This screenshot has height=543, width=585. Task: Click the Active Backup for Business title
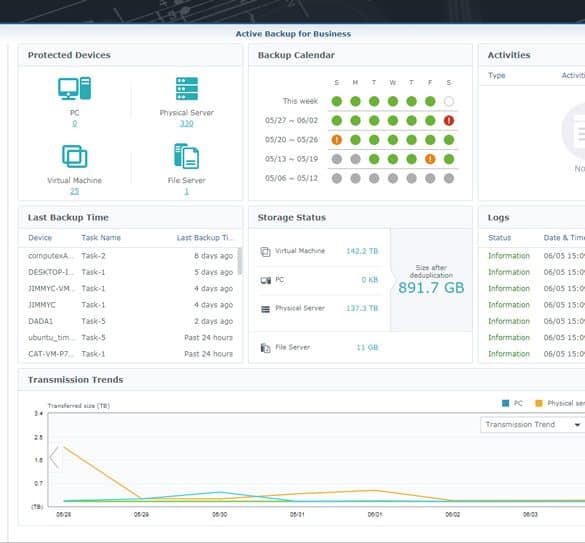[293, 34]
